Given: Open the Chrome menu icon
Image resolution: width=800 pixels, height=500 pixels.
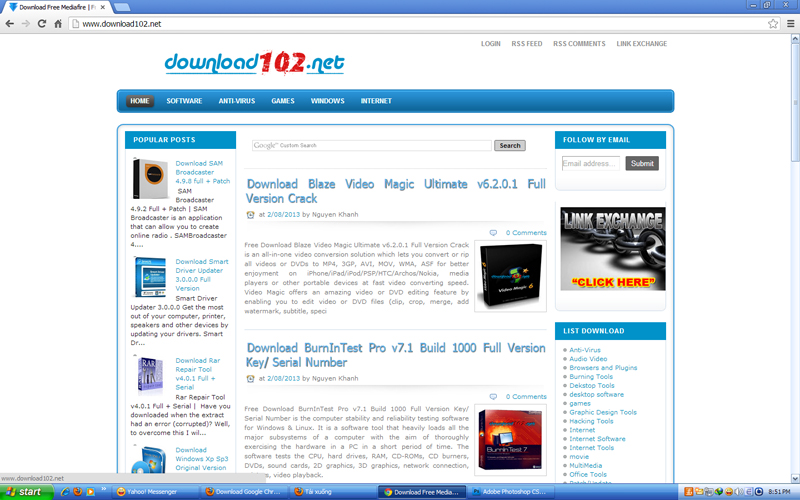Looking at the screenshot, I should click(x=790, y=23).
